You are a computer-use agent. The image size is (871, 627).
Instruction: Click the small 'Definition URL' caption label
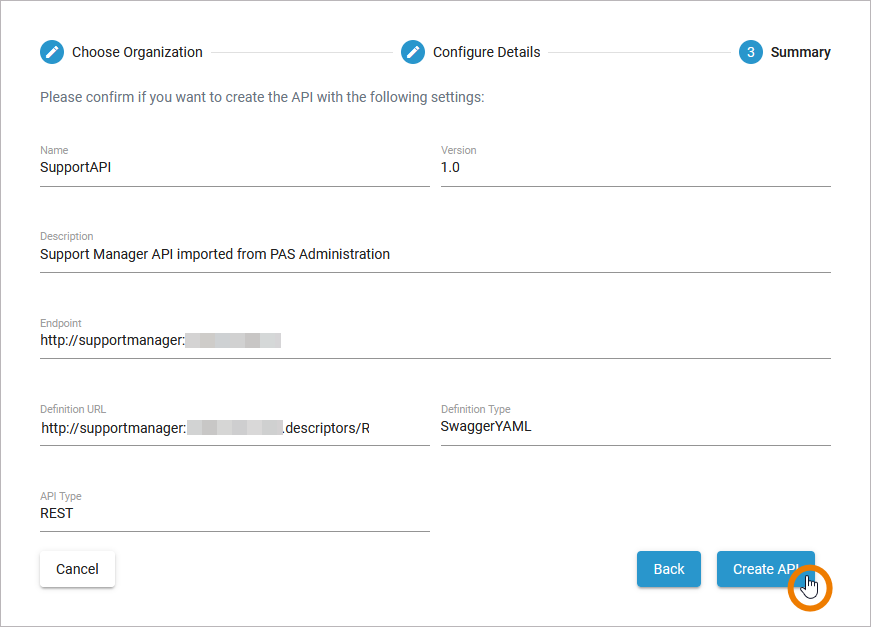point(73,409)
